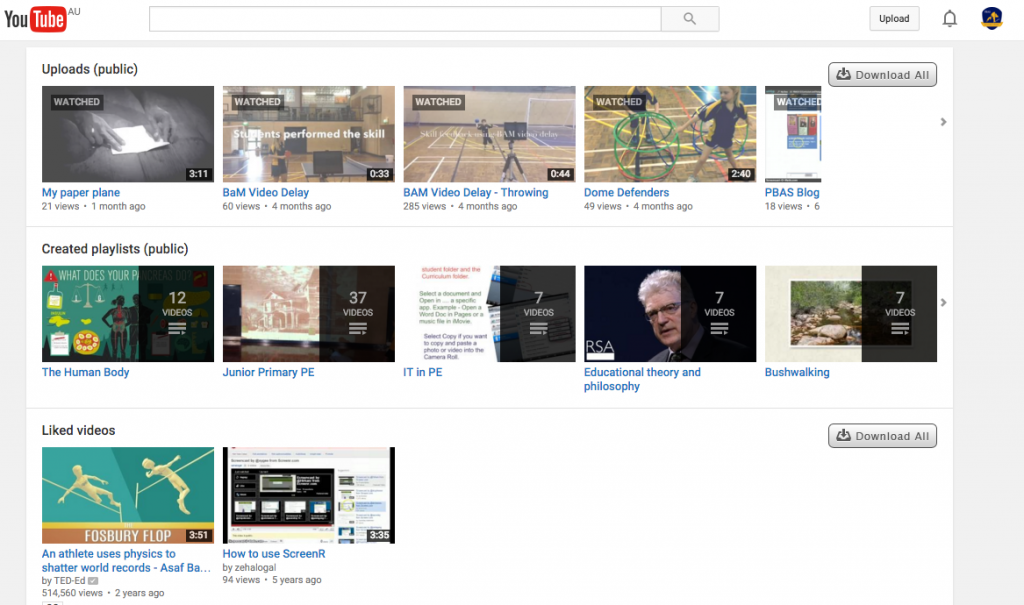1024x605 pixels.
Task: Show next playlists with right chevron
Action: pyautogui.click(x=943, y=302)
